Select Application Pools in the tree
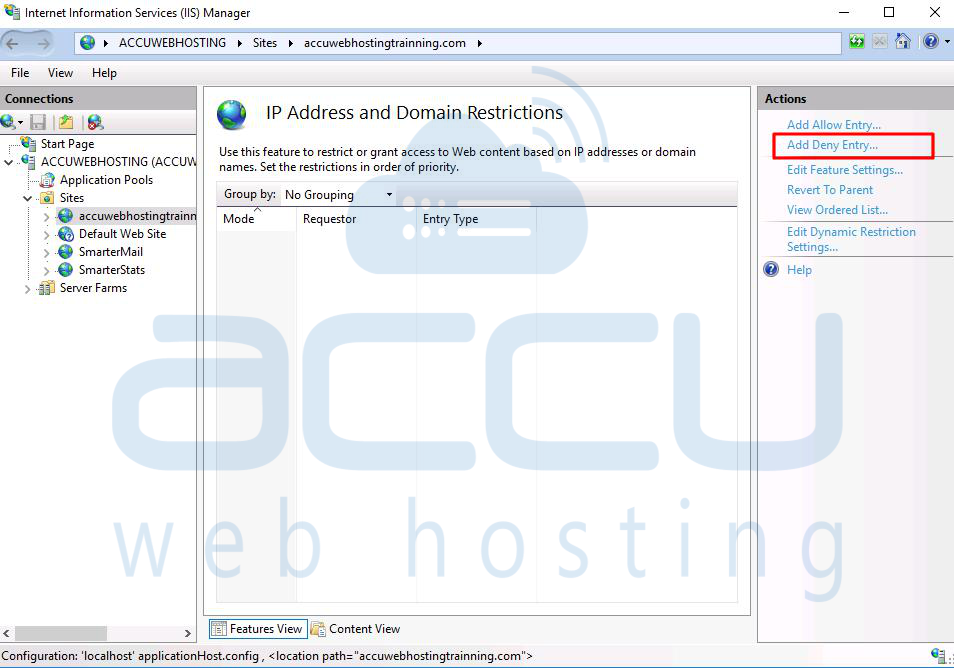The image size is (954, 668). coord(106,180)
